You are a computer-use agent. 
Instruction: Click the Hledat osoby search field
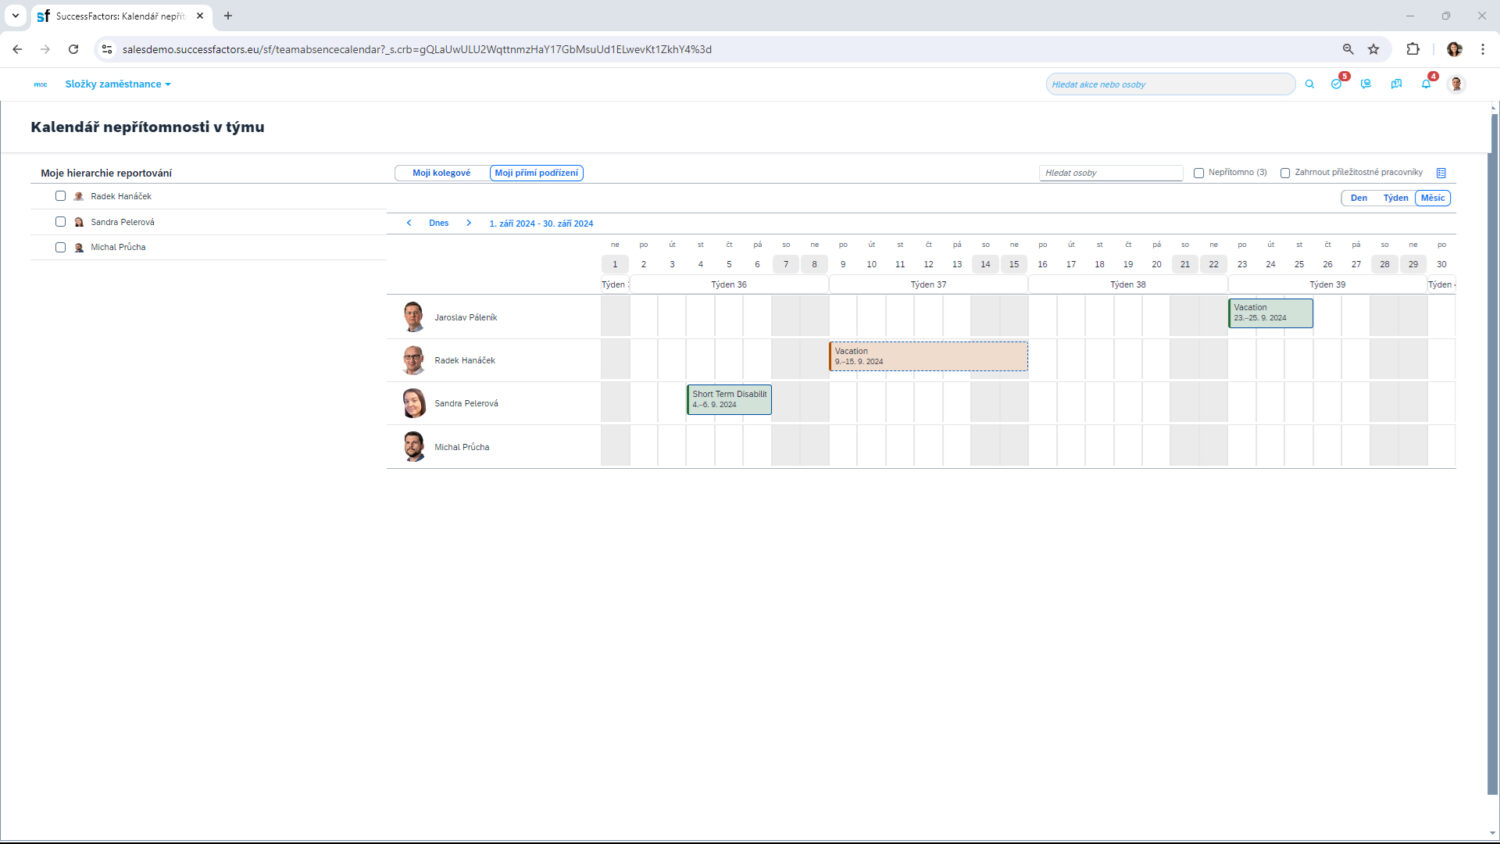(x=1110, y=173)
